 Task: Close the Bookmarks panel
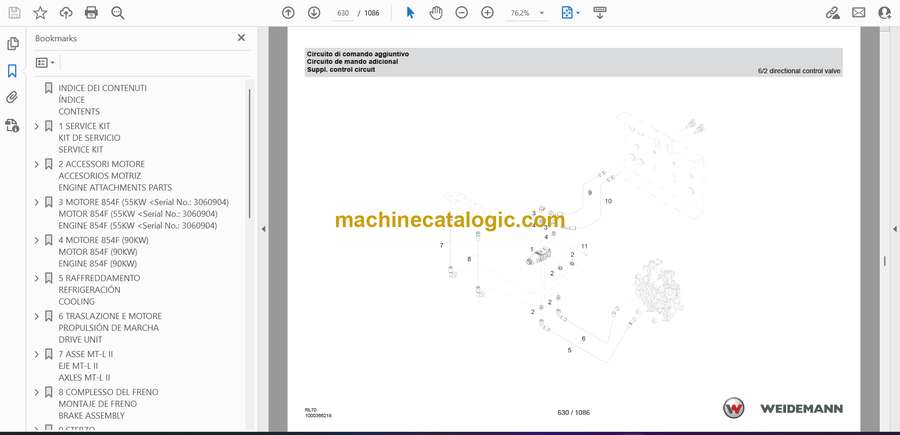(241, 38)
